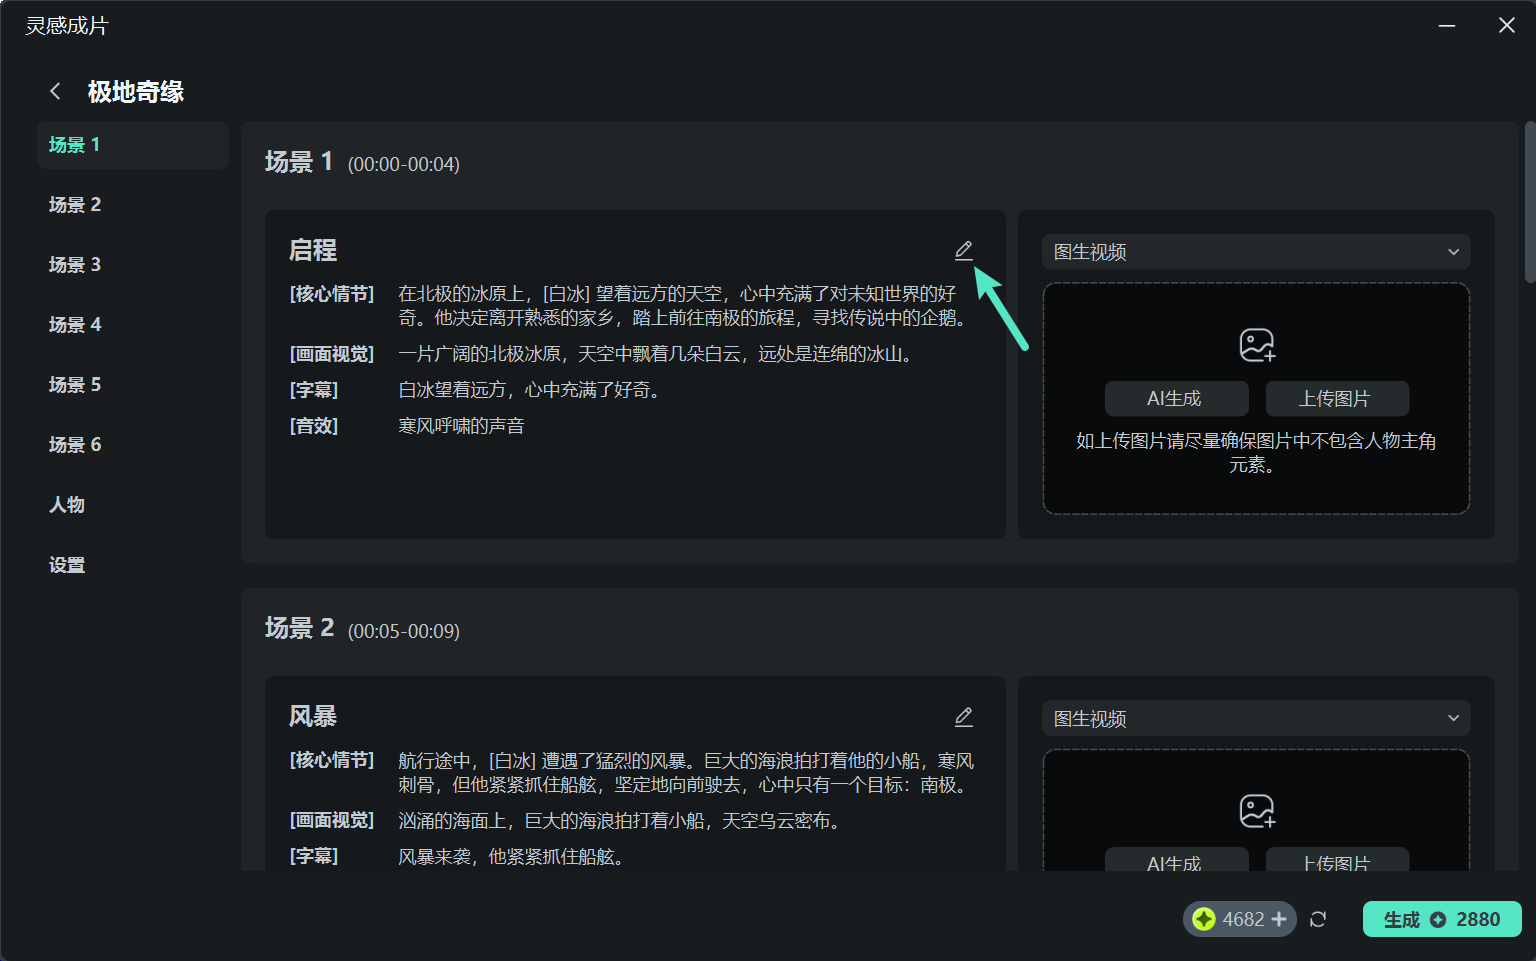Click the [画面视觉] label in the 启程 card
The image size is (1536, 961).
(x=332, y=354)
